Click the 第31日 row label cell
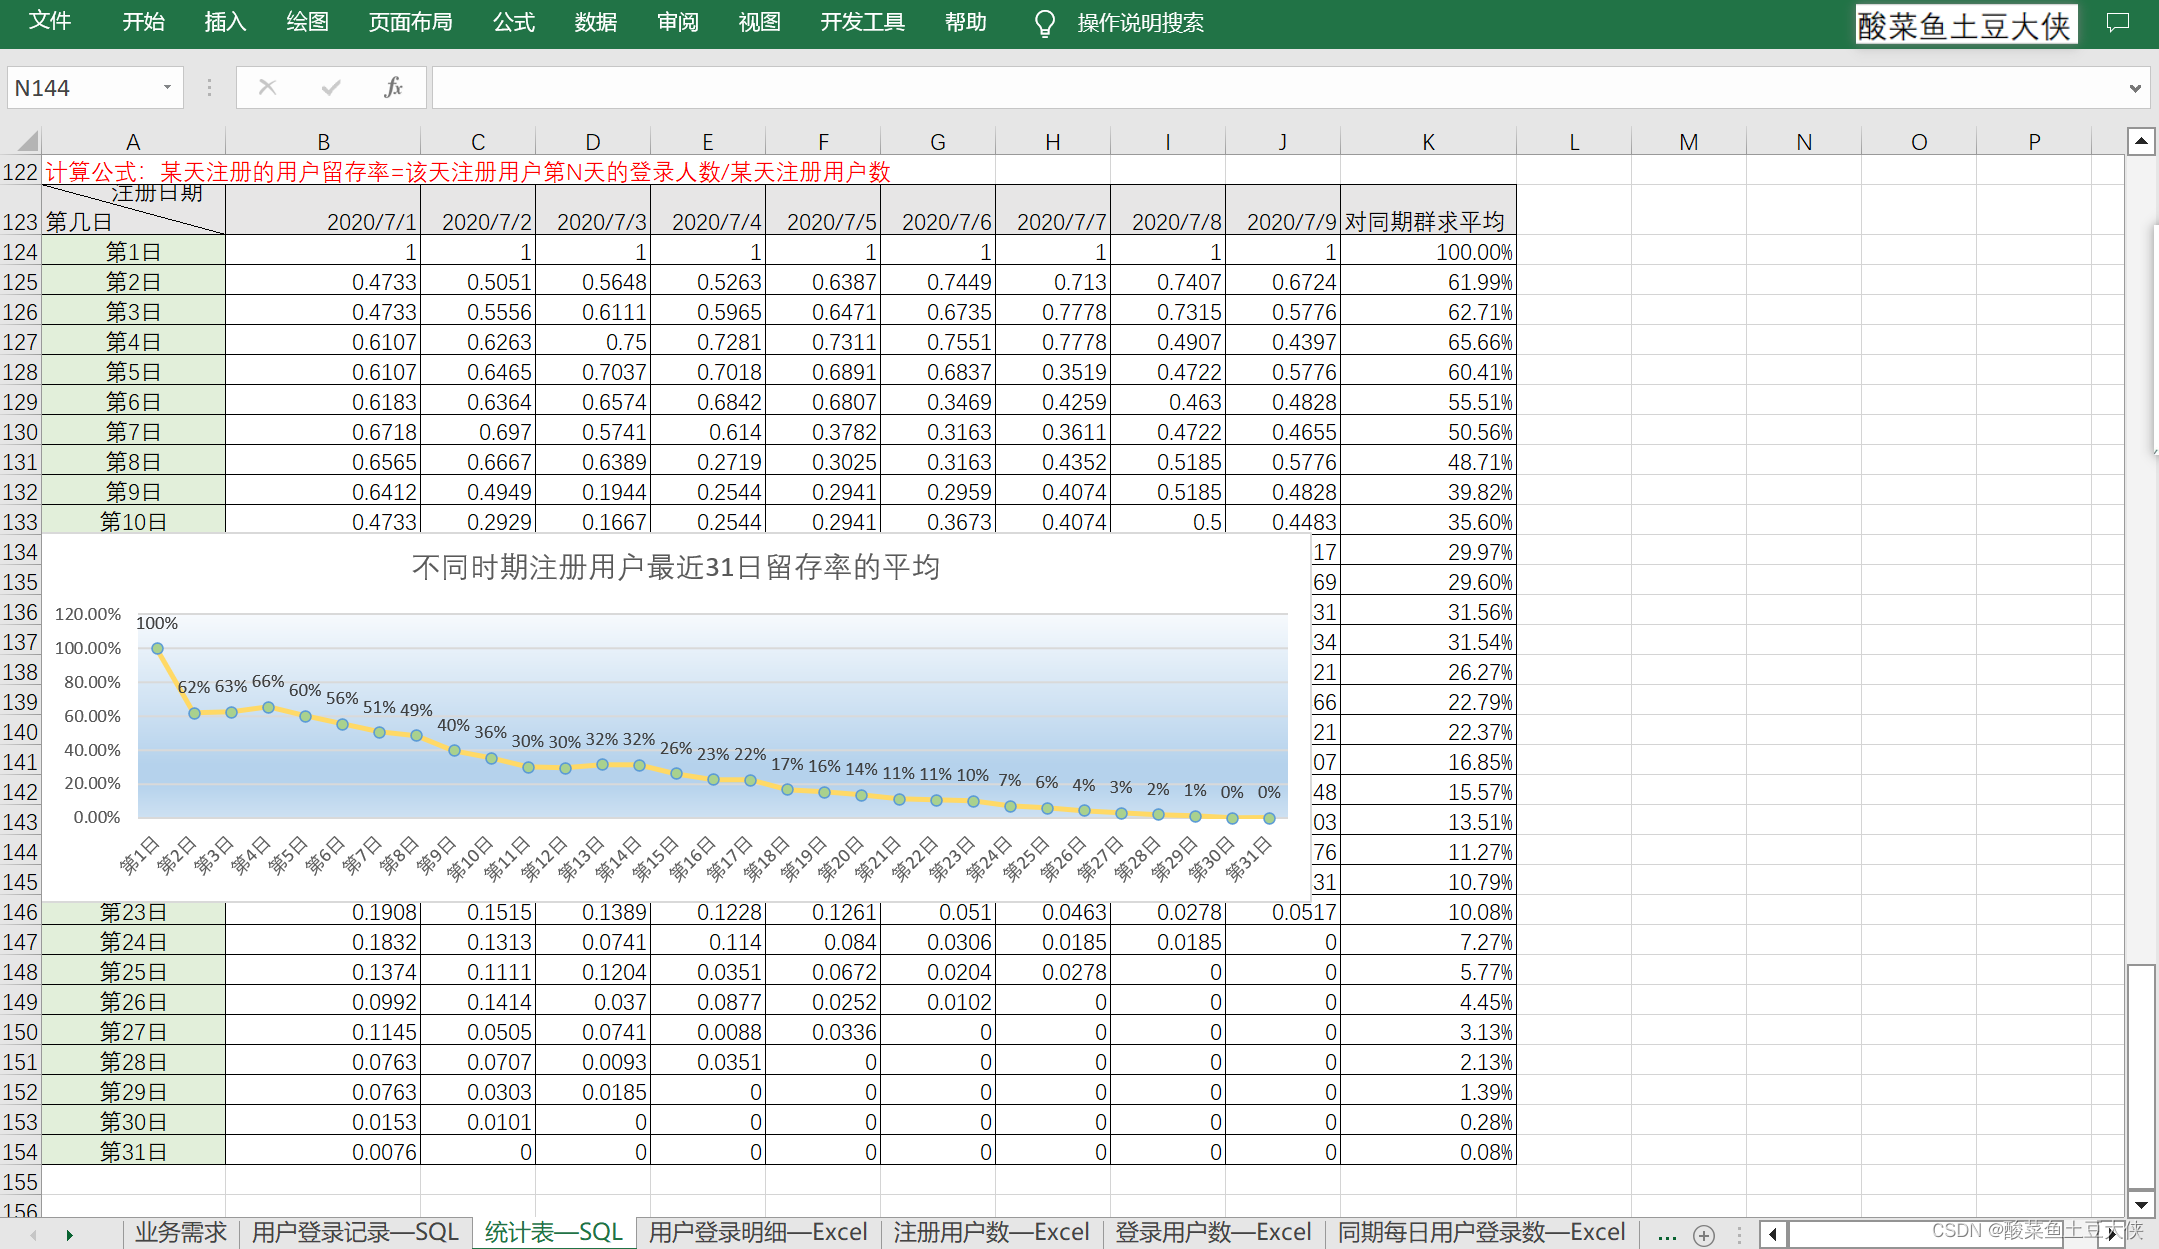 click(133, 1152)
